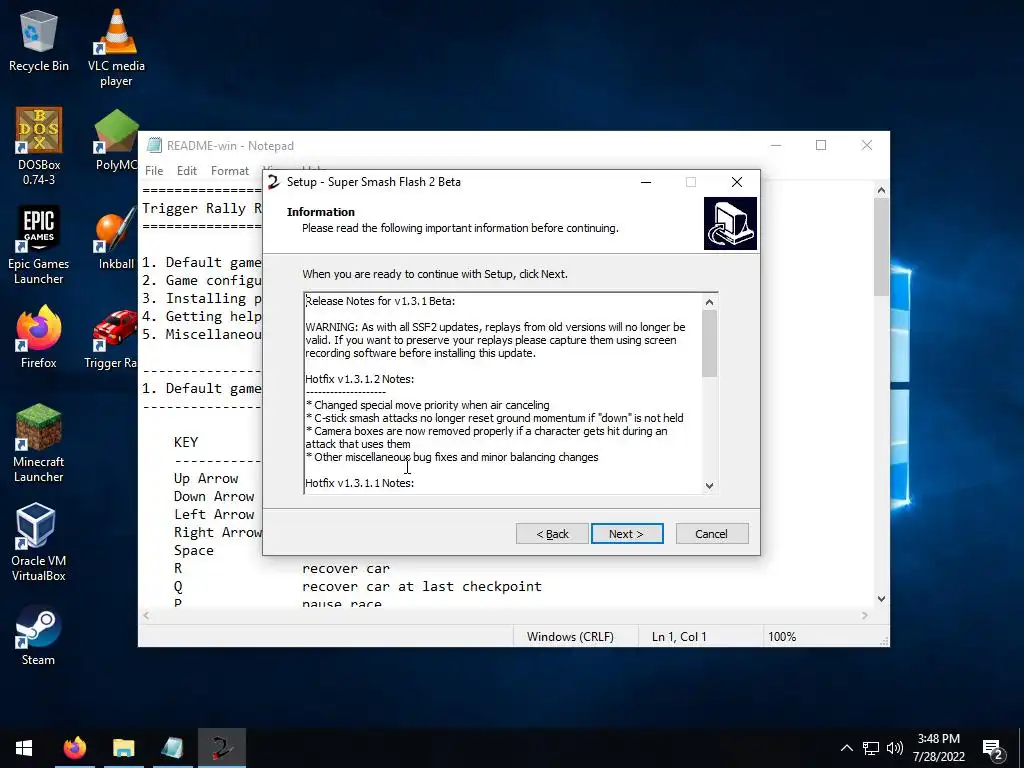Select the Steam desktop shortcut
Image resolution: width=1024 pixels, height=768 pixels.
tap(39, 635)
